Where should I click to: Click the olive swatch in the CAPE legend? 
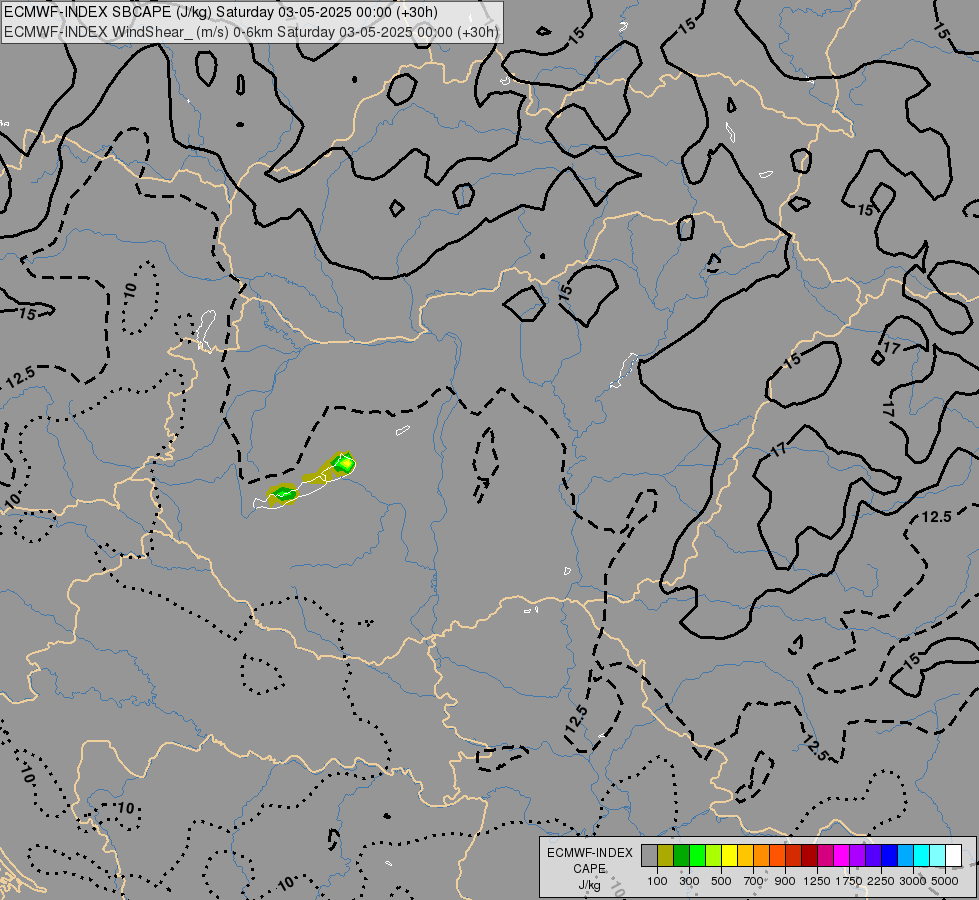[x=666, y=855]
